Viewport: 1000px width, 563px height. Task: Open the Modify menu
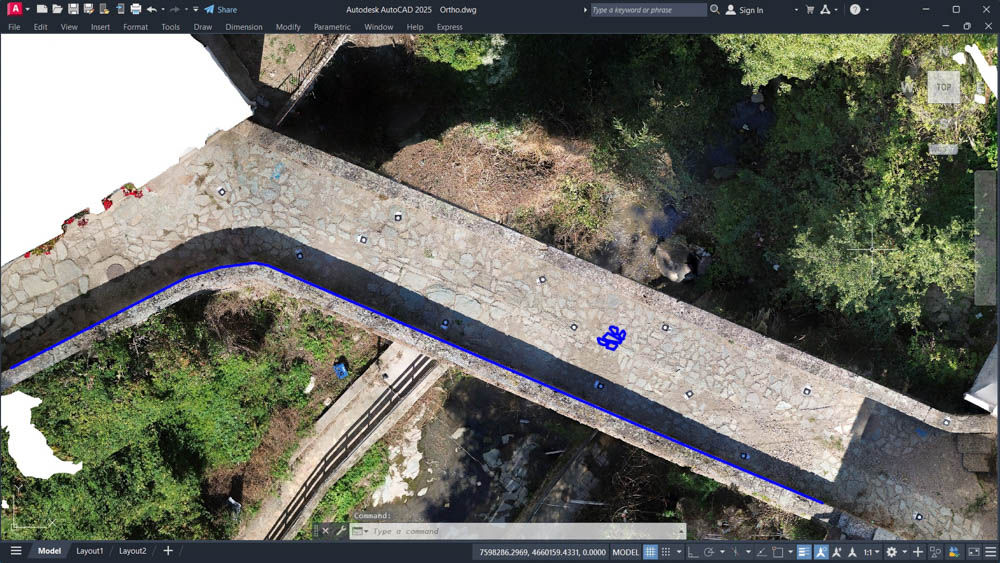[x=288, y=27]
